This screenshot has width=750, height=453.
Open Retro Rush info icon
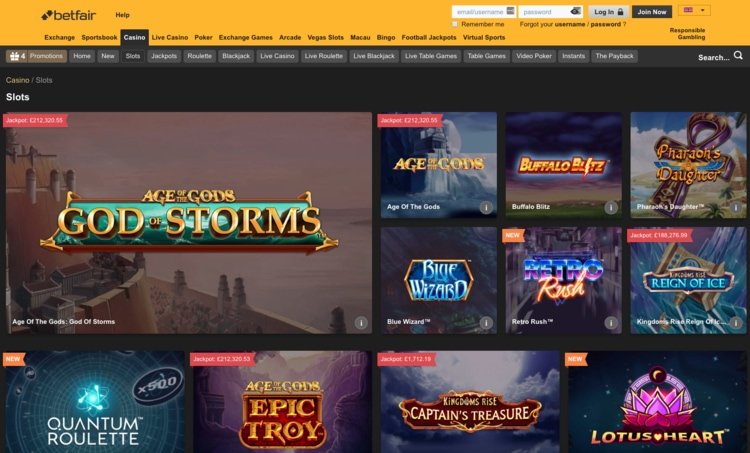pos(611,323)
